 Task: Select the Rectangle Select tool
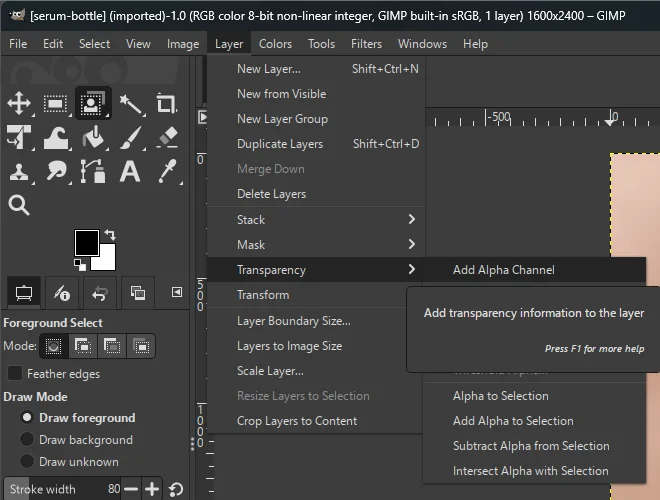pos(56,103)
